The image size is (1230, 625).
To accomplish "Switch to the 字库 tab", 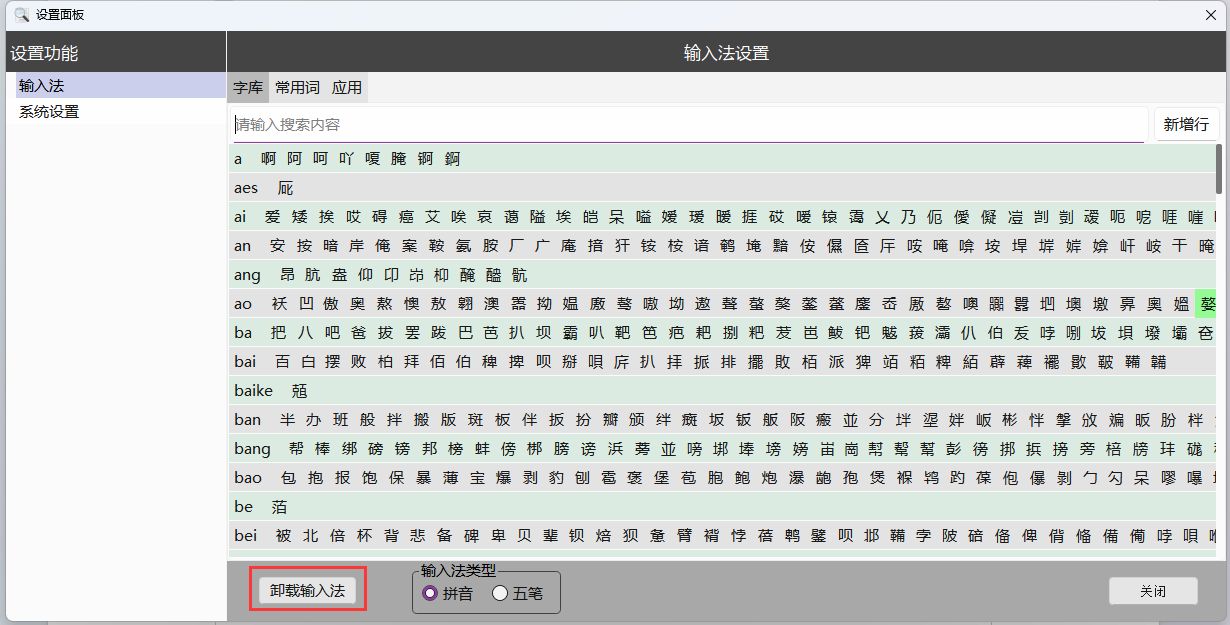I will [248, 88].
